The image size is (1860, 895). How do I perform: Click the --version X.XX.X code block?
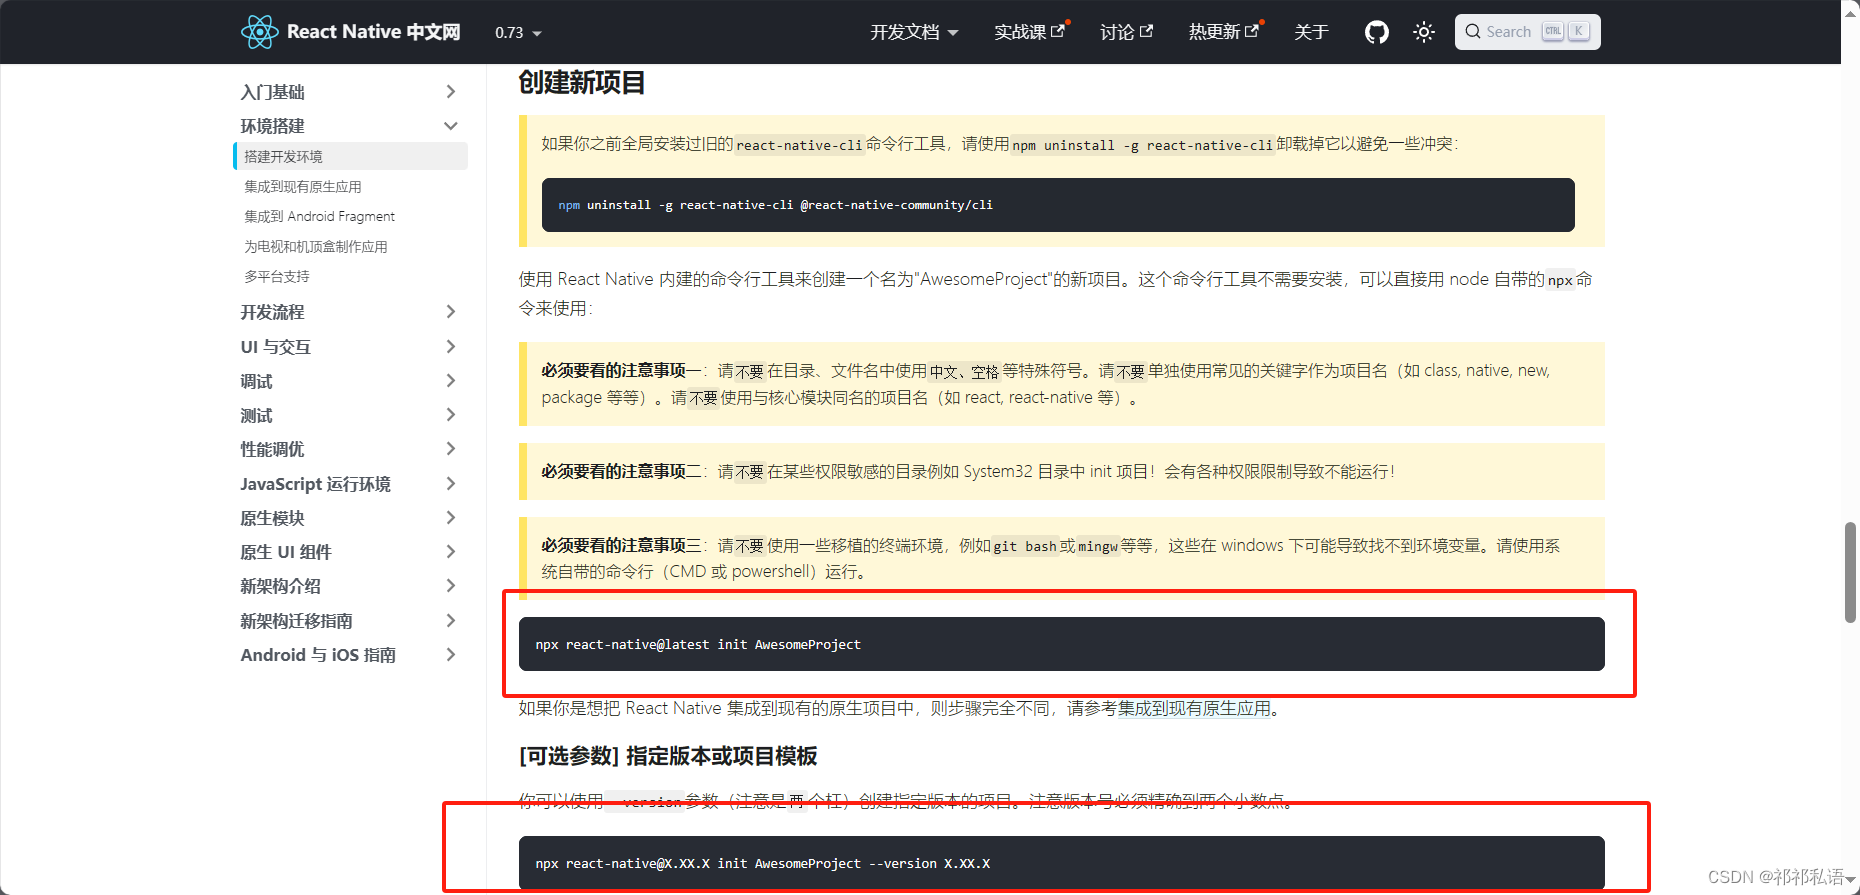1061,862
